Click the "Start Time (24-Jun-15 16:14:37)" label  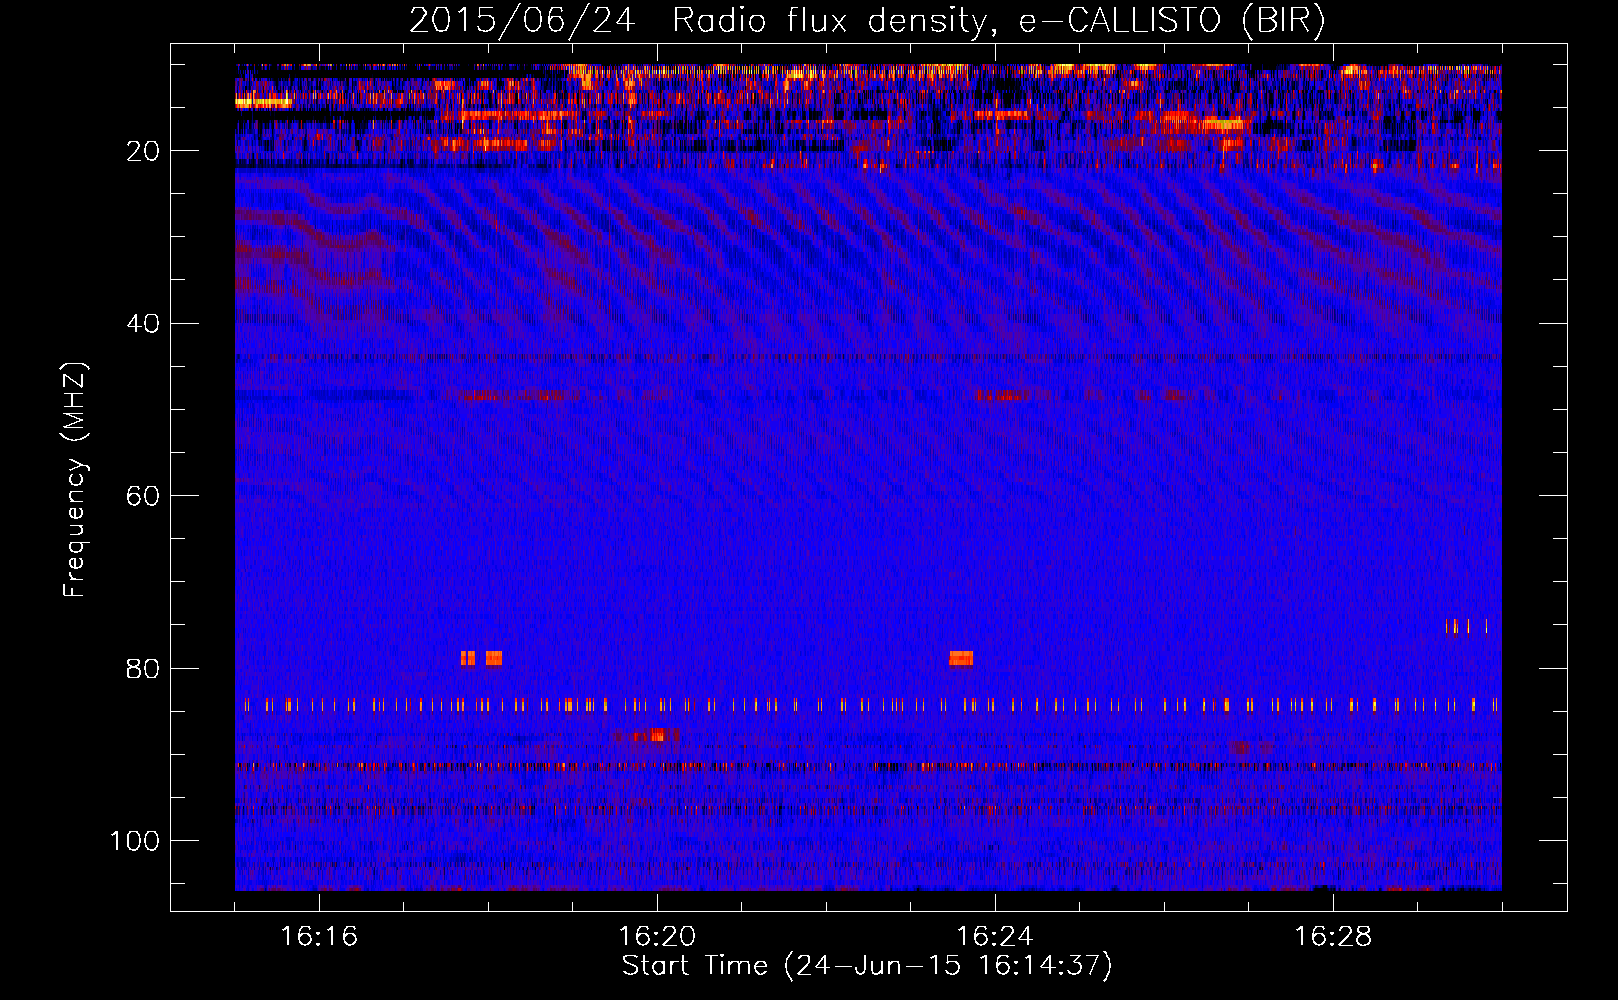(x=867, y=966)
